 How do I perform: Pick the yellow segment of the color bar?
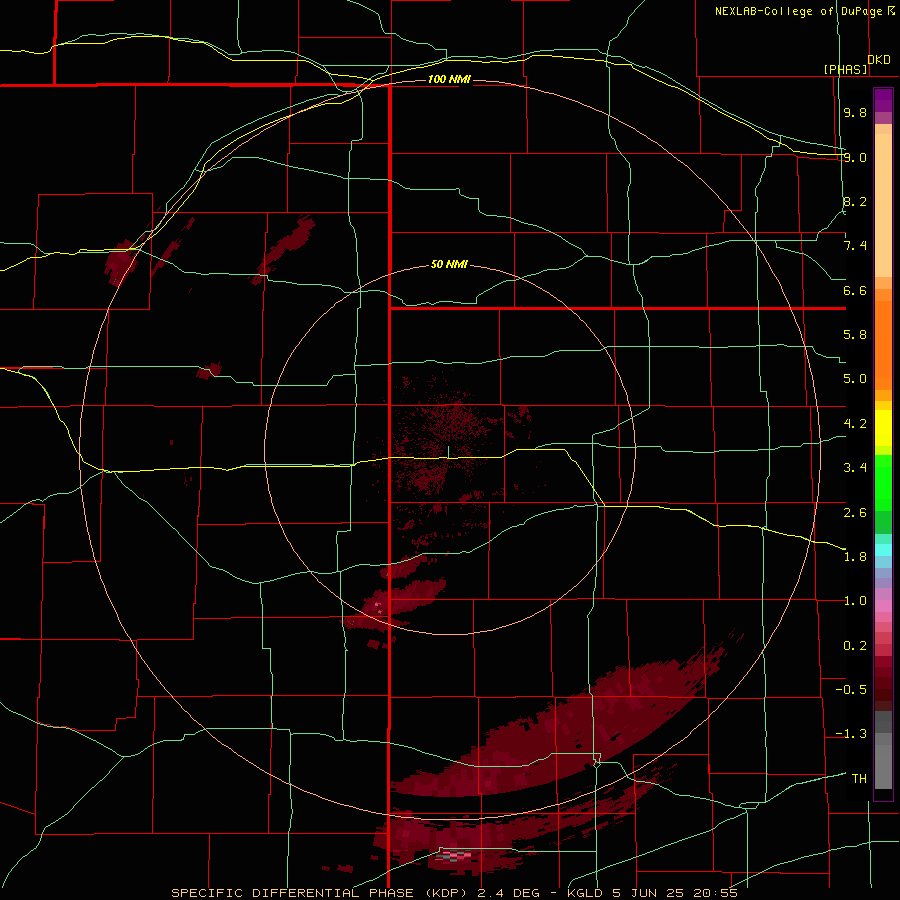pyautogui.click(x=883, y=428)
